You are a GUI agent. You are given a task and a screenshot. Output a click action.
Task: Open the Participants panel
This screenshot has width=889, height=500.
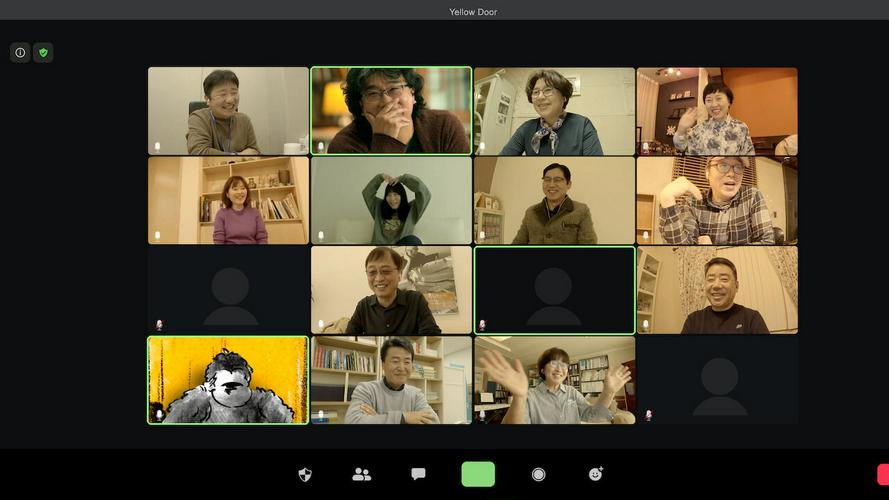click(362, 474)
